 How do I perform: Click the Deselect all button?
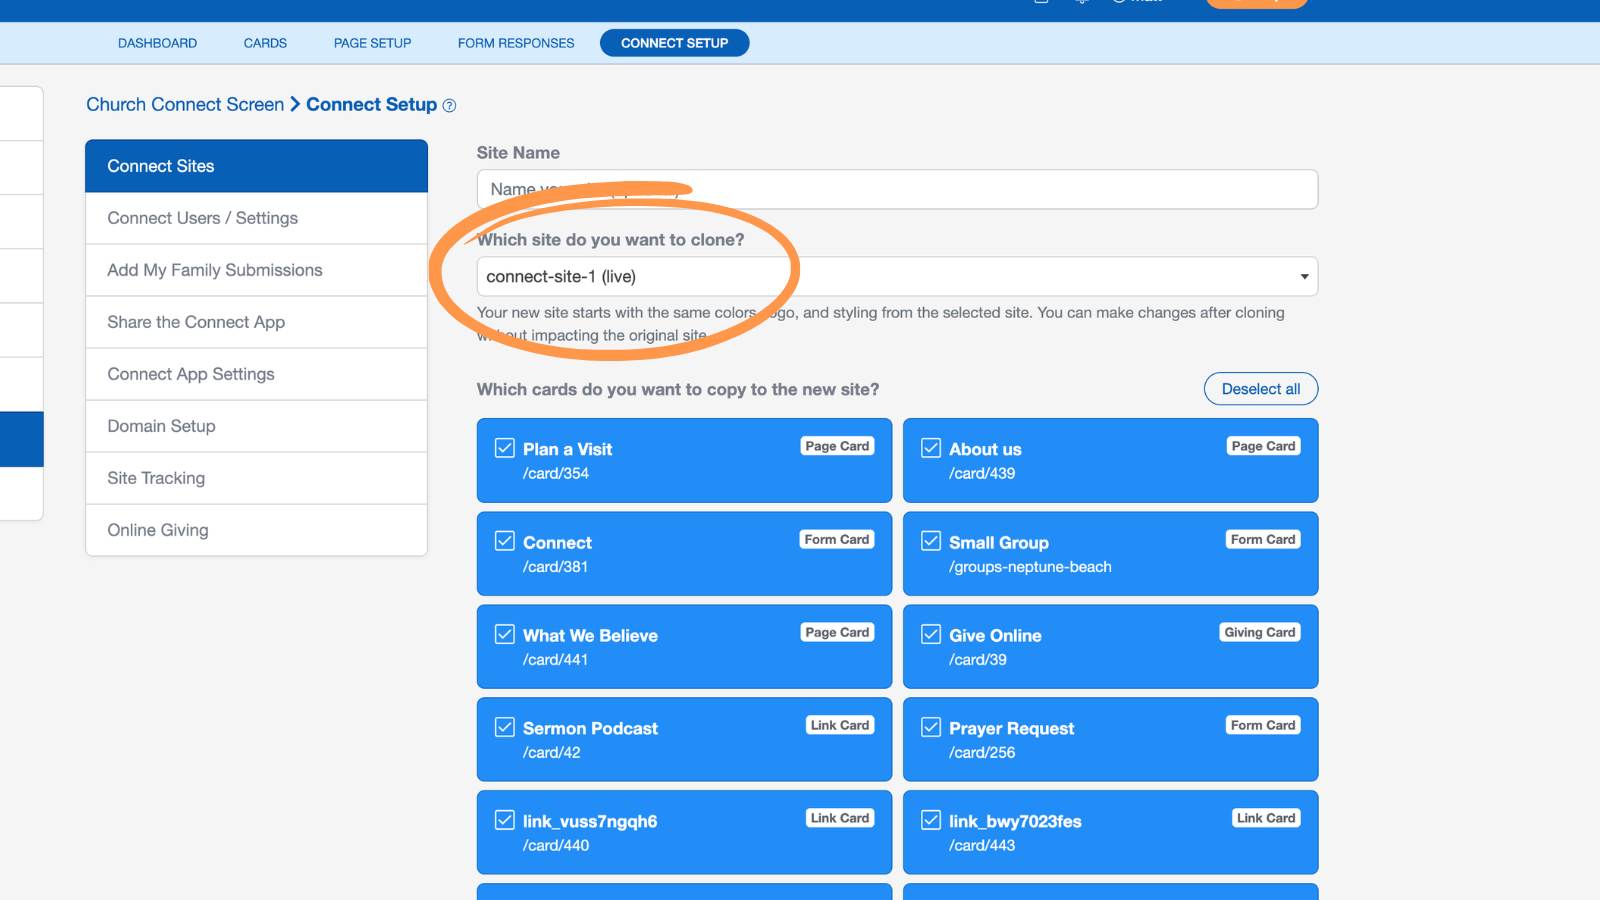pyautogui.click(x=1261, y=389)
